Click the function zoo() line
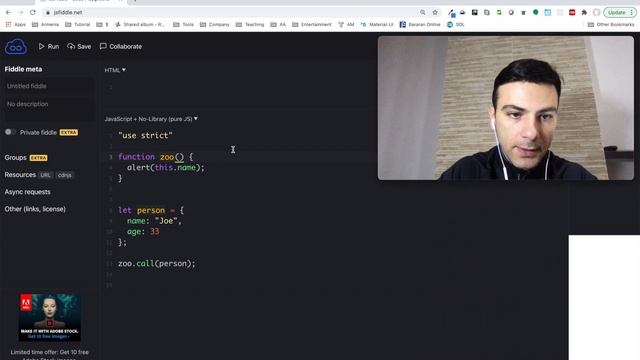The image size is (640, 360). click(156, 157)
